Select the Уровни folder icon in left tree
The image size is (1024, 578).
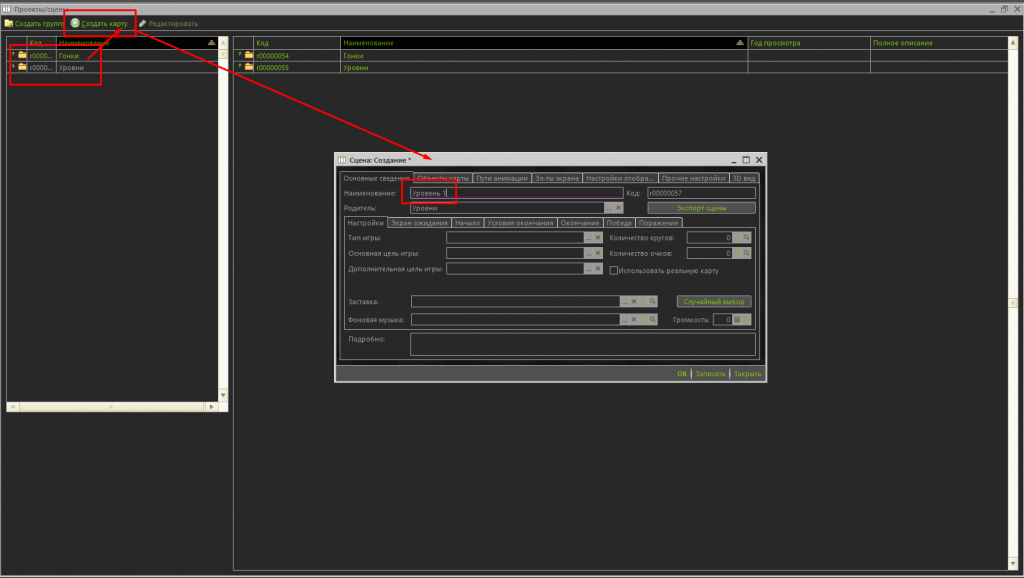click(x=22, y=67)
